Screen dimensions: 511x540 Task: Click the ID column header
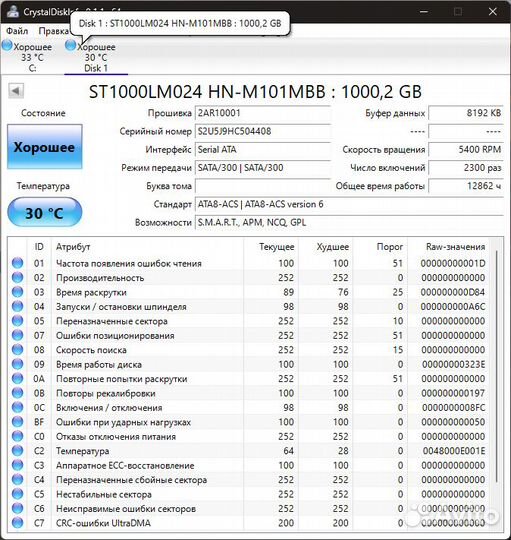[x=39, y=247]
